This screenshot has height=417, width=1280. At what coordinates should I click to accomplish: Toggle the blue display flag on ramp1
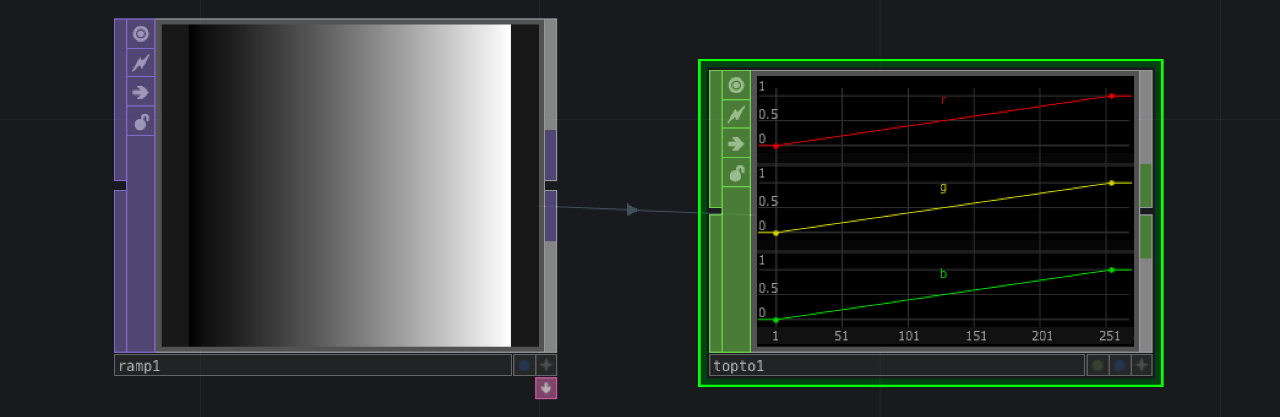524,365
